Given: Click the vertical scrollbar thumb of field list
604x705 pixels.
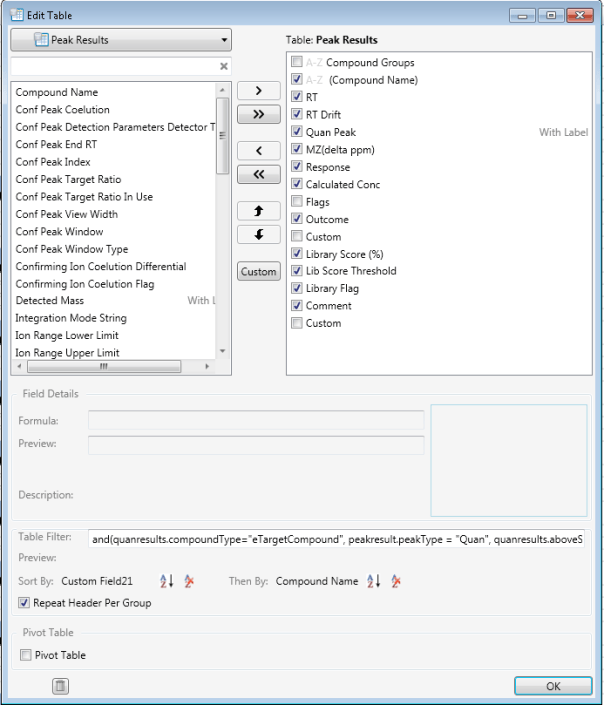Looking at the screenshot, I should point(222,136).
